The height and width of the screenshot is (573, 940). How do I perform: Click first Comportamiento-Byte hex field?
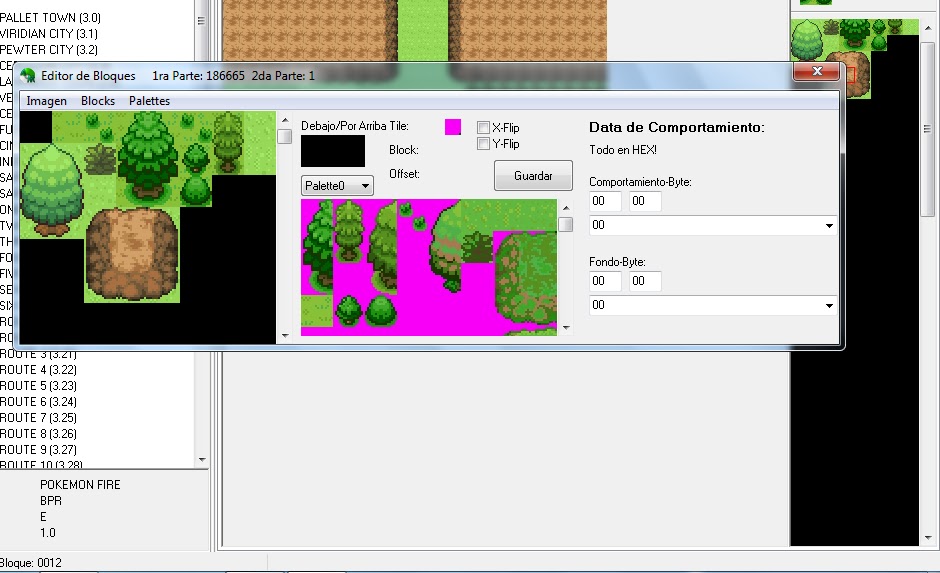(x=605, y=201)
